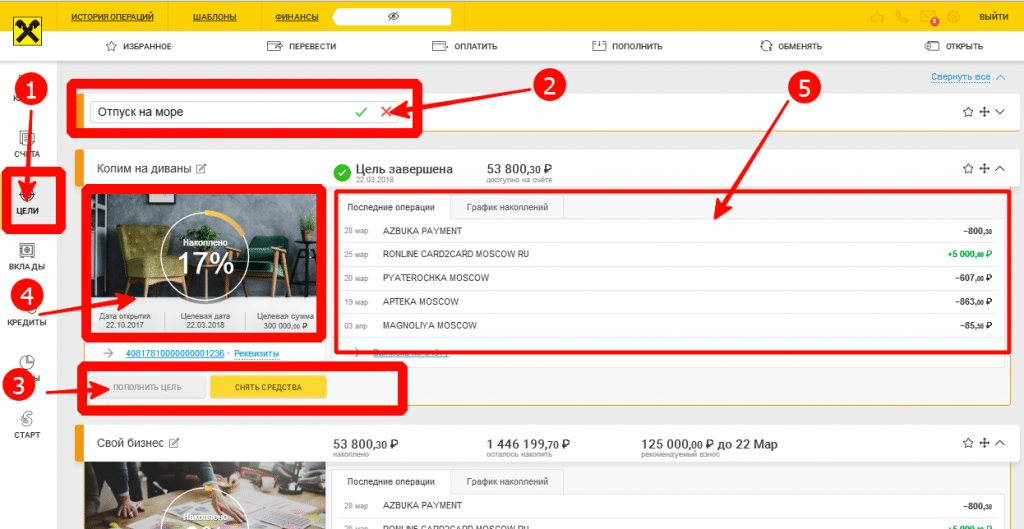
Task: Open the Старт section in sidebar
Action: click(27, 423)
